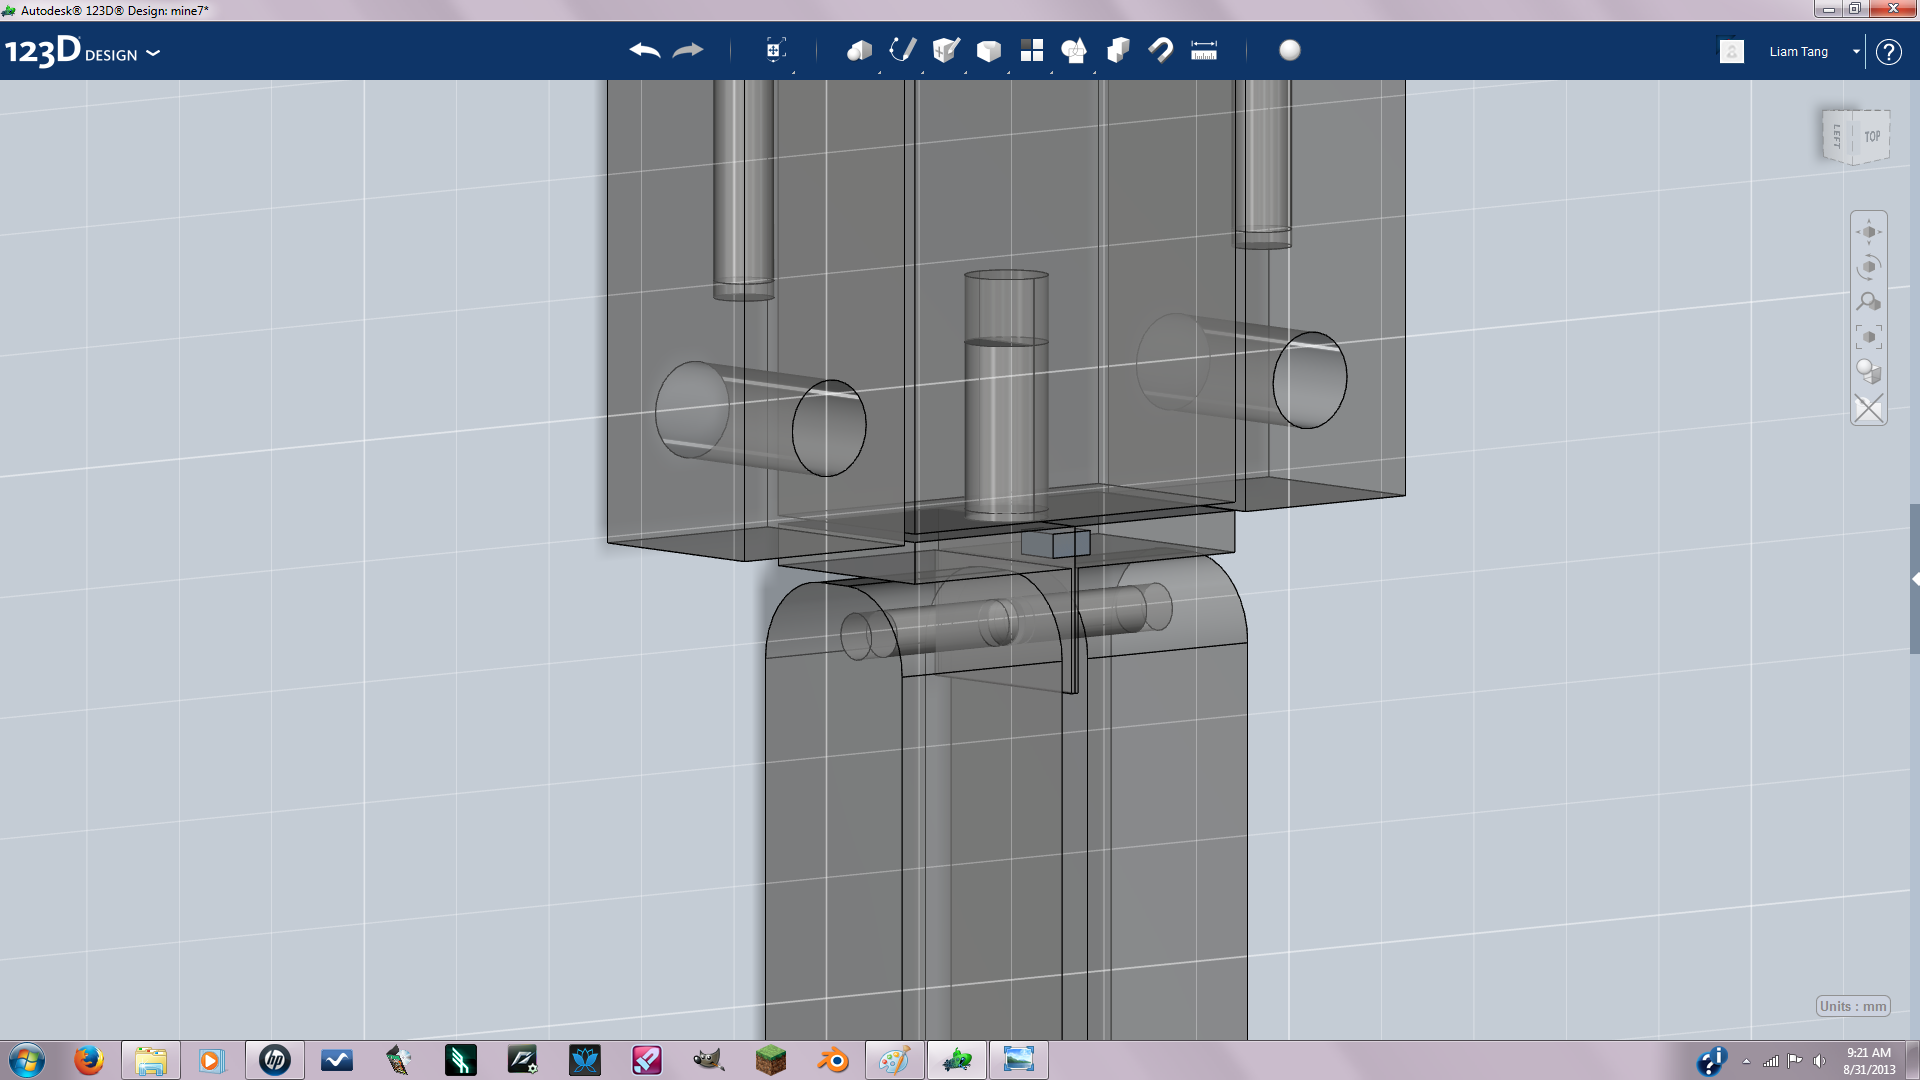Open the Windows Start menu
Viewport: 1920px width, 1080px height.
[x=27, y=1060]
